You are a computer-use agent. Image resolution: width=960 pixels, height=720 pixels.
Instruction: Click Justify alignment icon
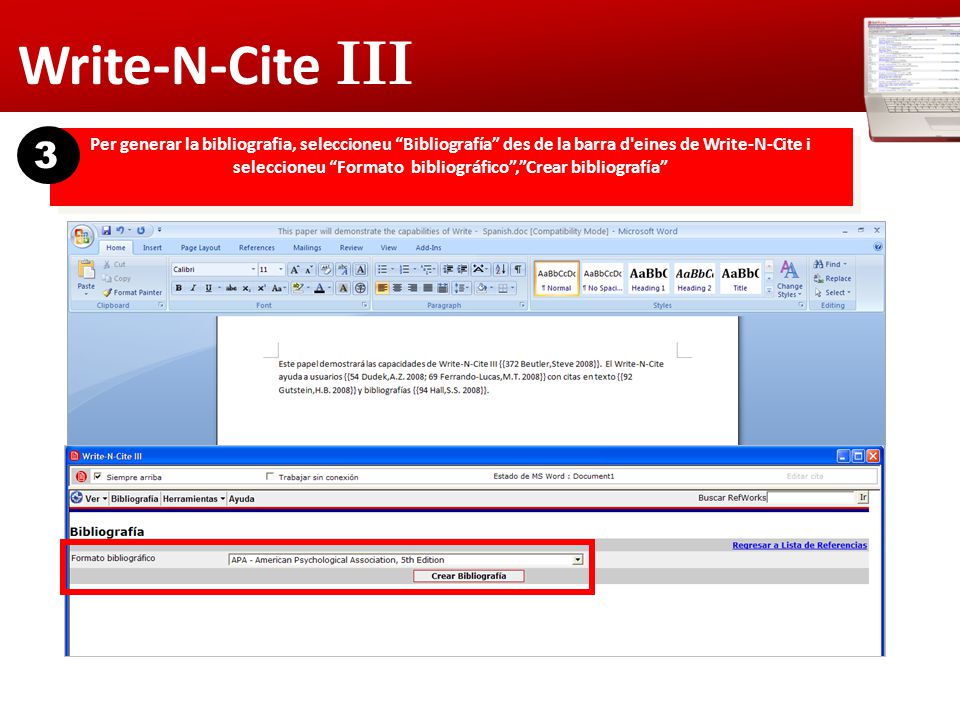(x=427, y=288)
